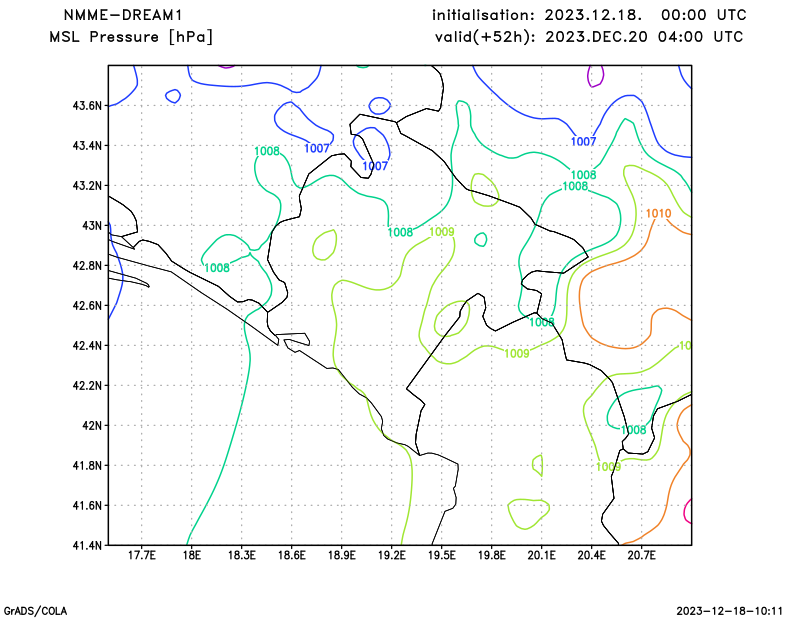Click the orange 1010 contour label

point(658,213)
